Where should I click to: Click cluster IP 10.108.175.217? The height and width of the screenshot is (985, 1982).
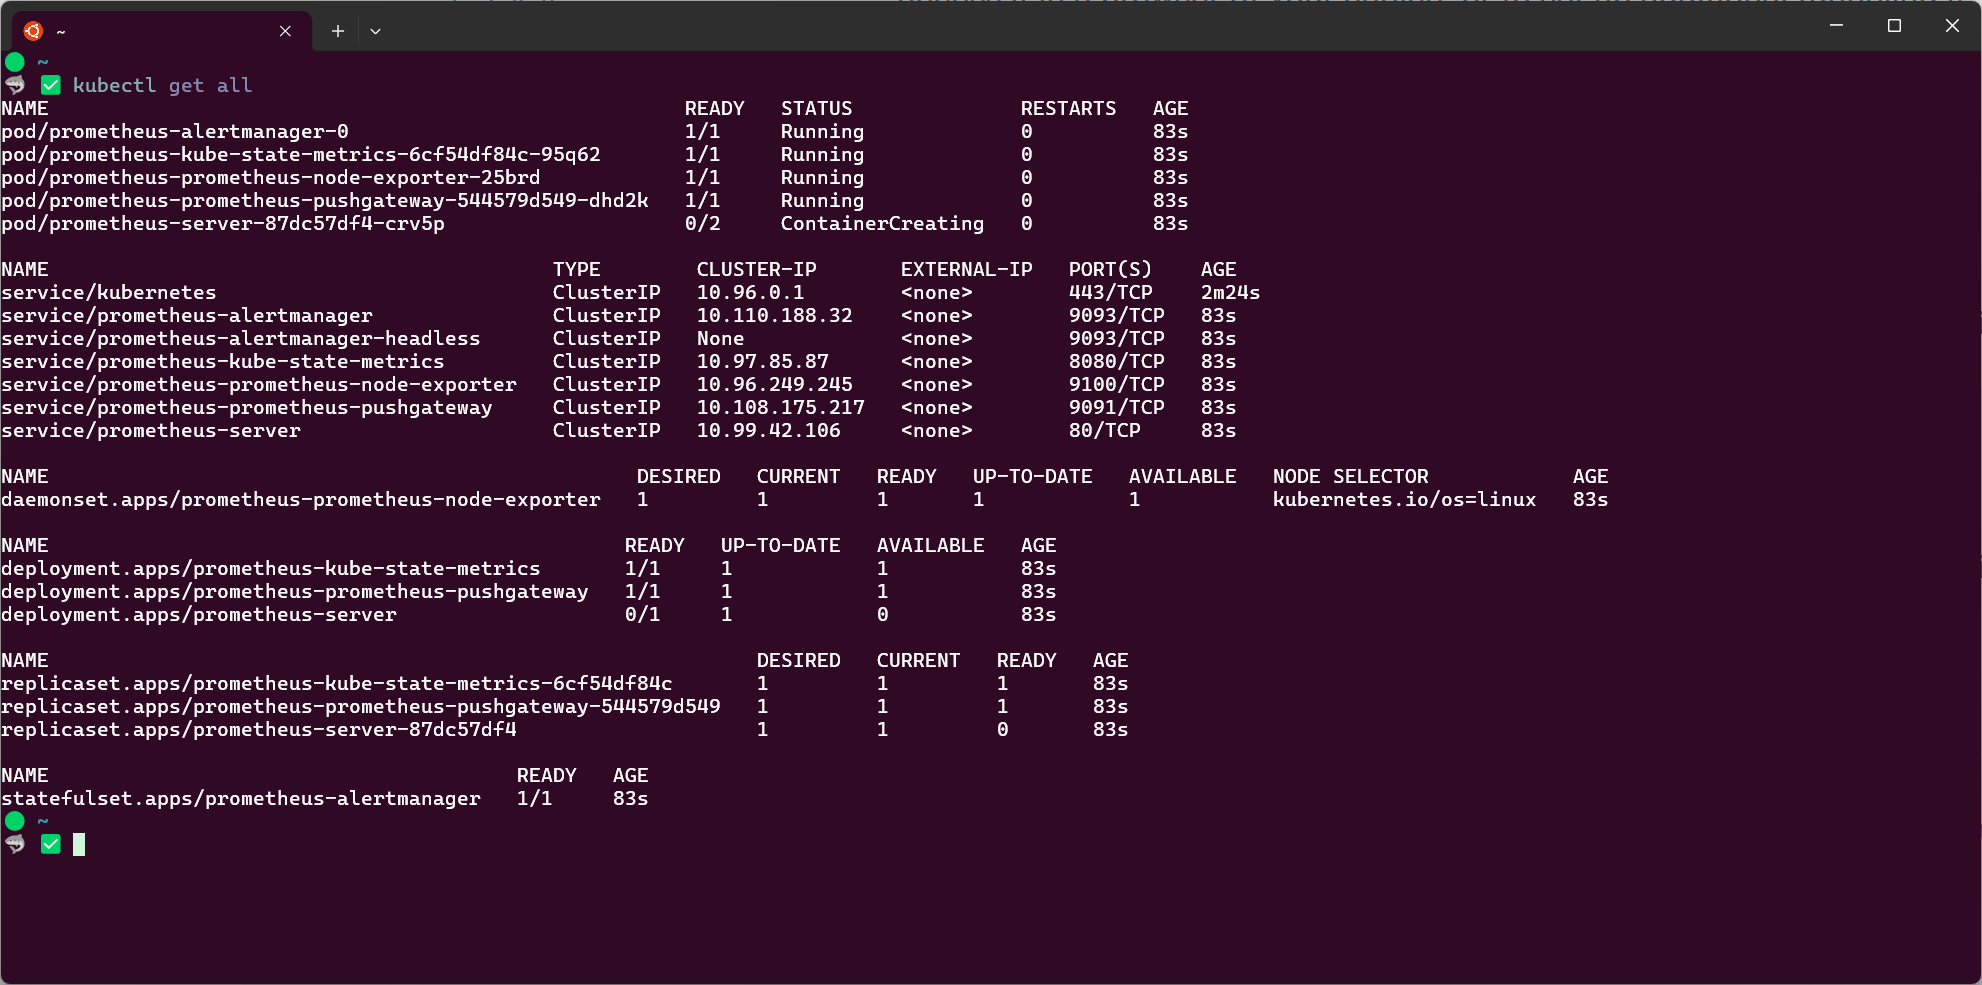781,407
